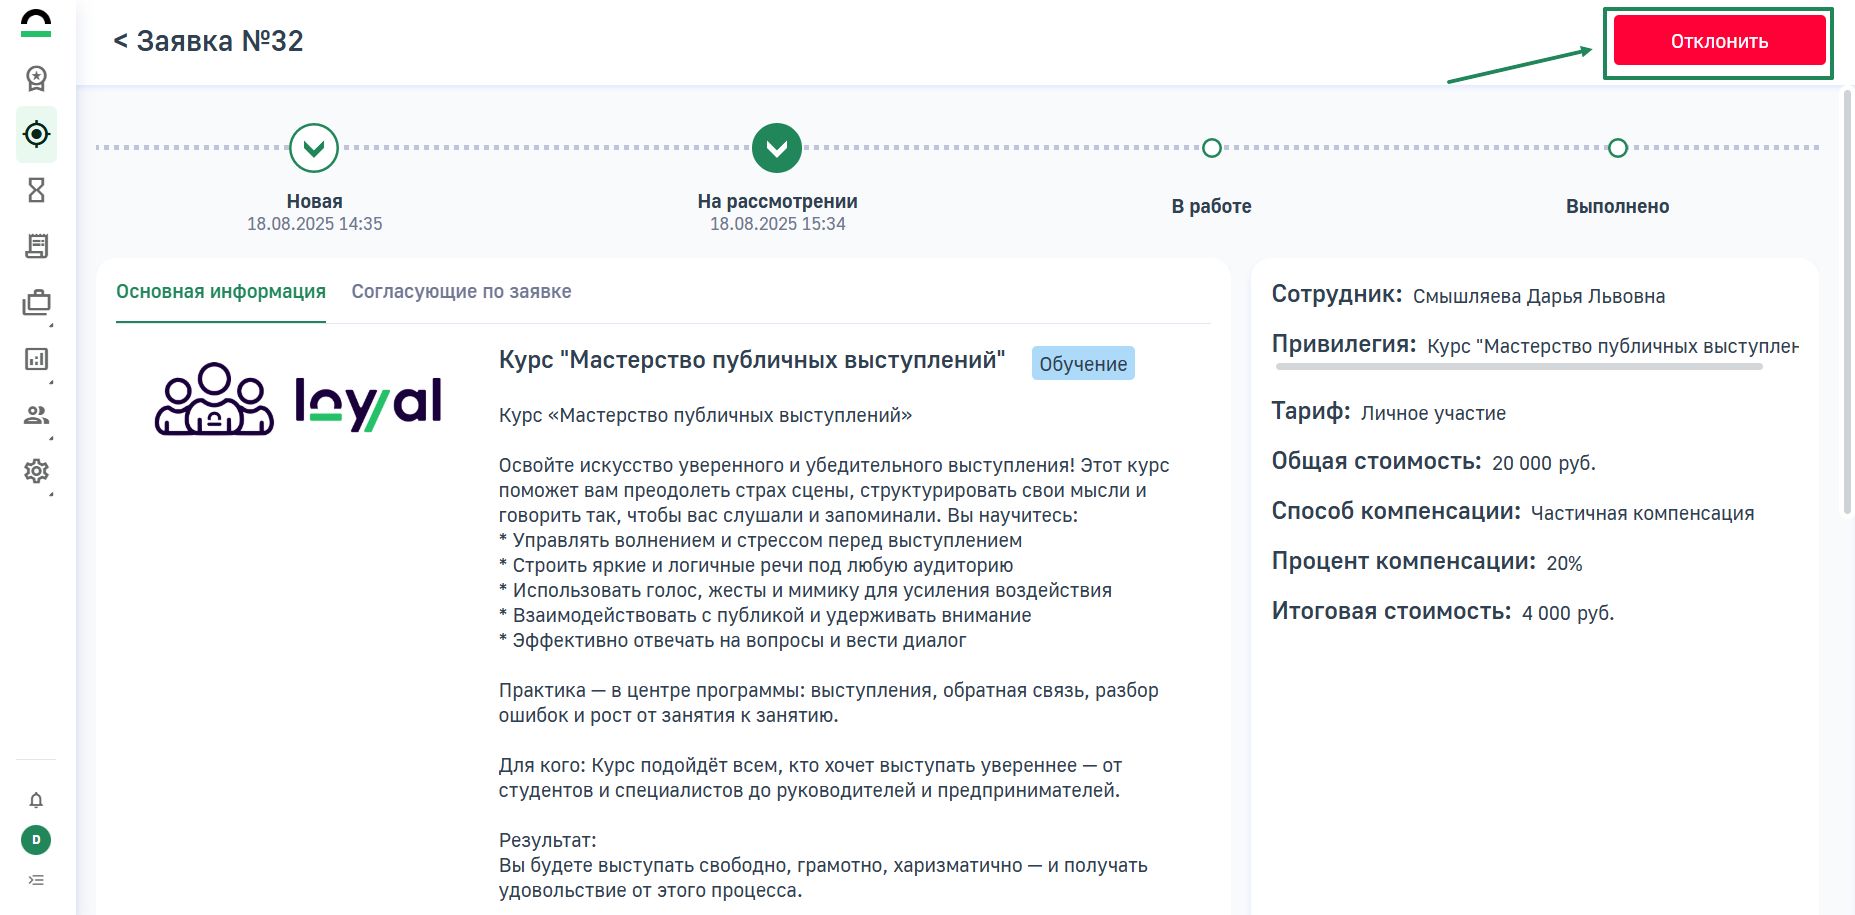Switch to Согласующие по заявке tab
This screenshot has height=915, width=1855.
(x=461, y=292)
